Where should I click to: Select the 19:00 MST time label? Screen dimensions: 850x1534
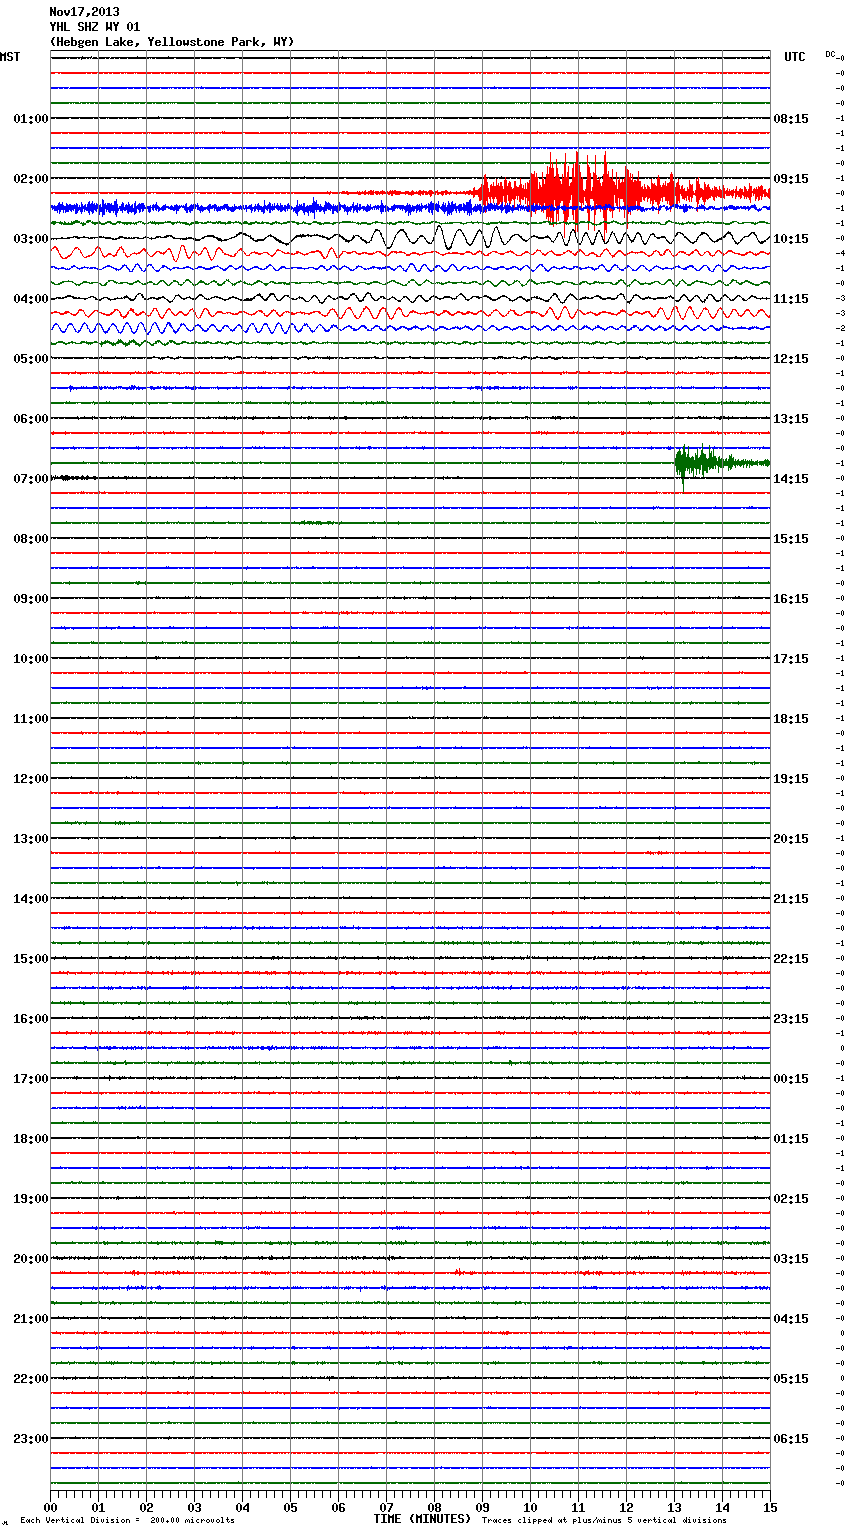point(31,1199)
